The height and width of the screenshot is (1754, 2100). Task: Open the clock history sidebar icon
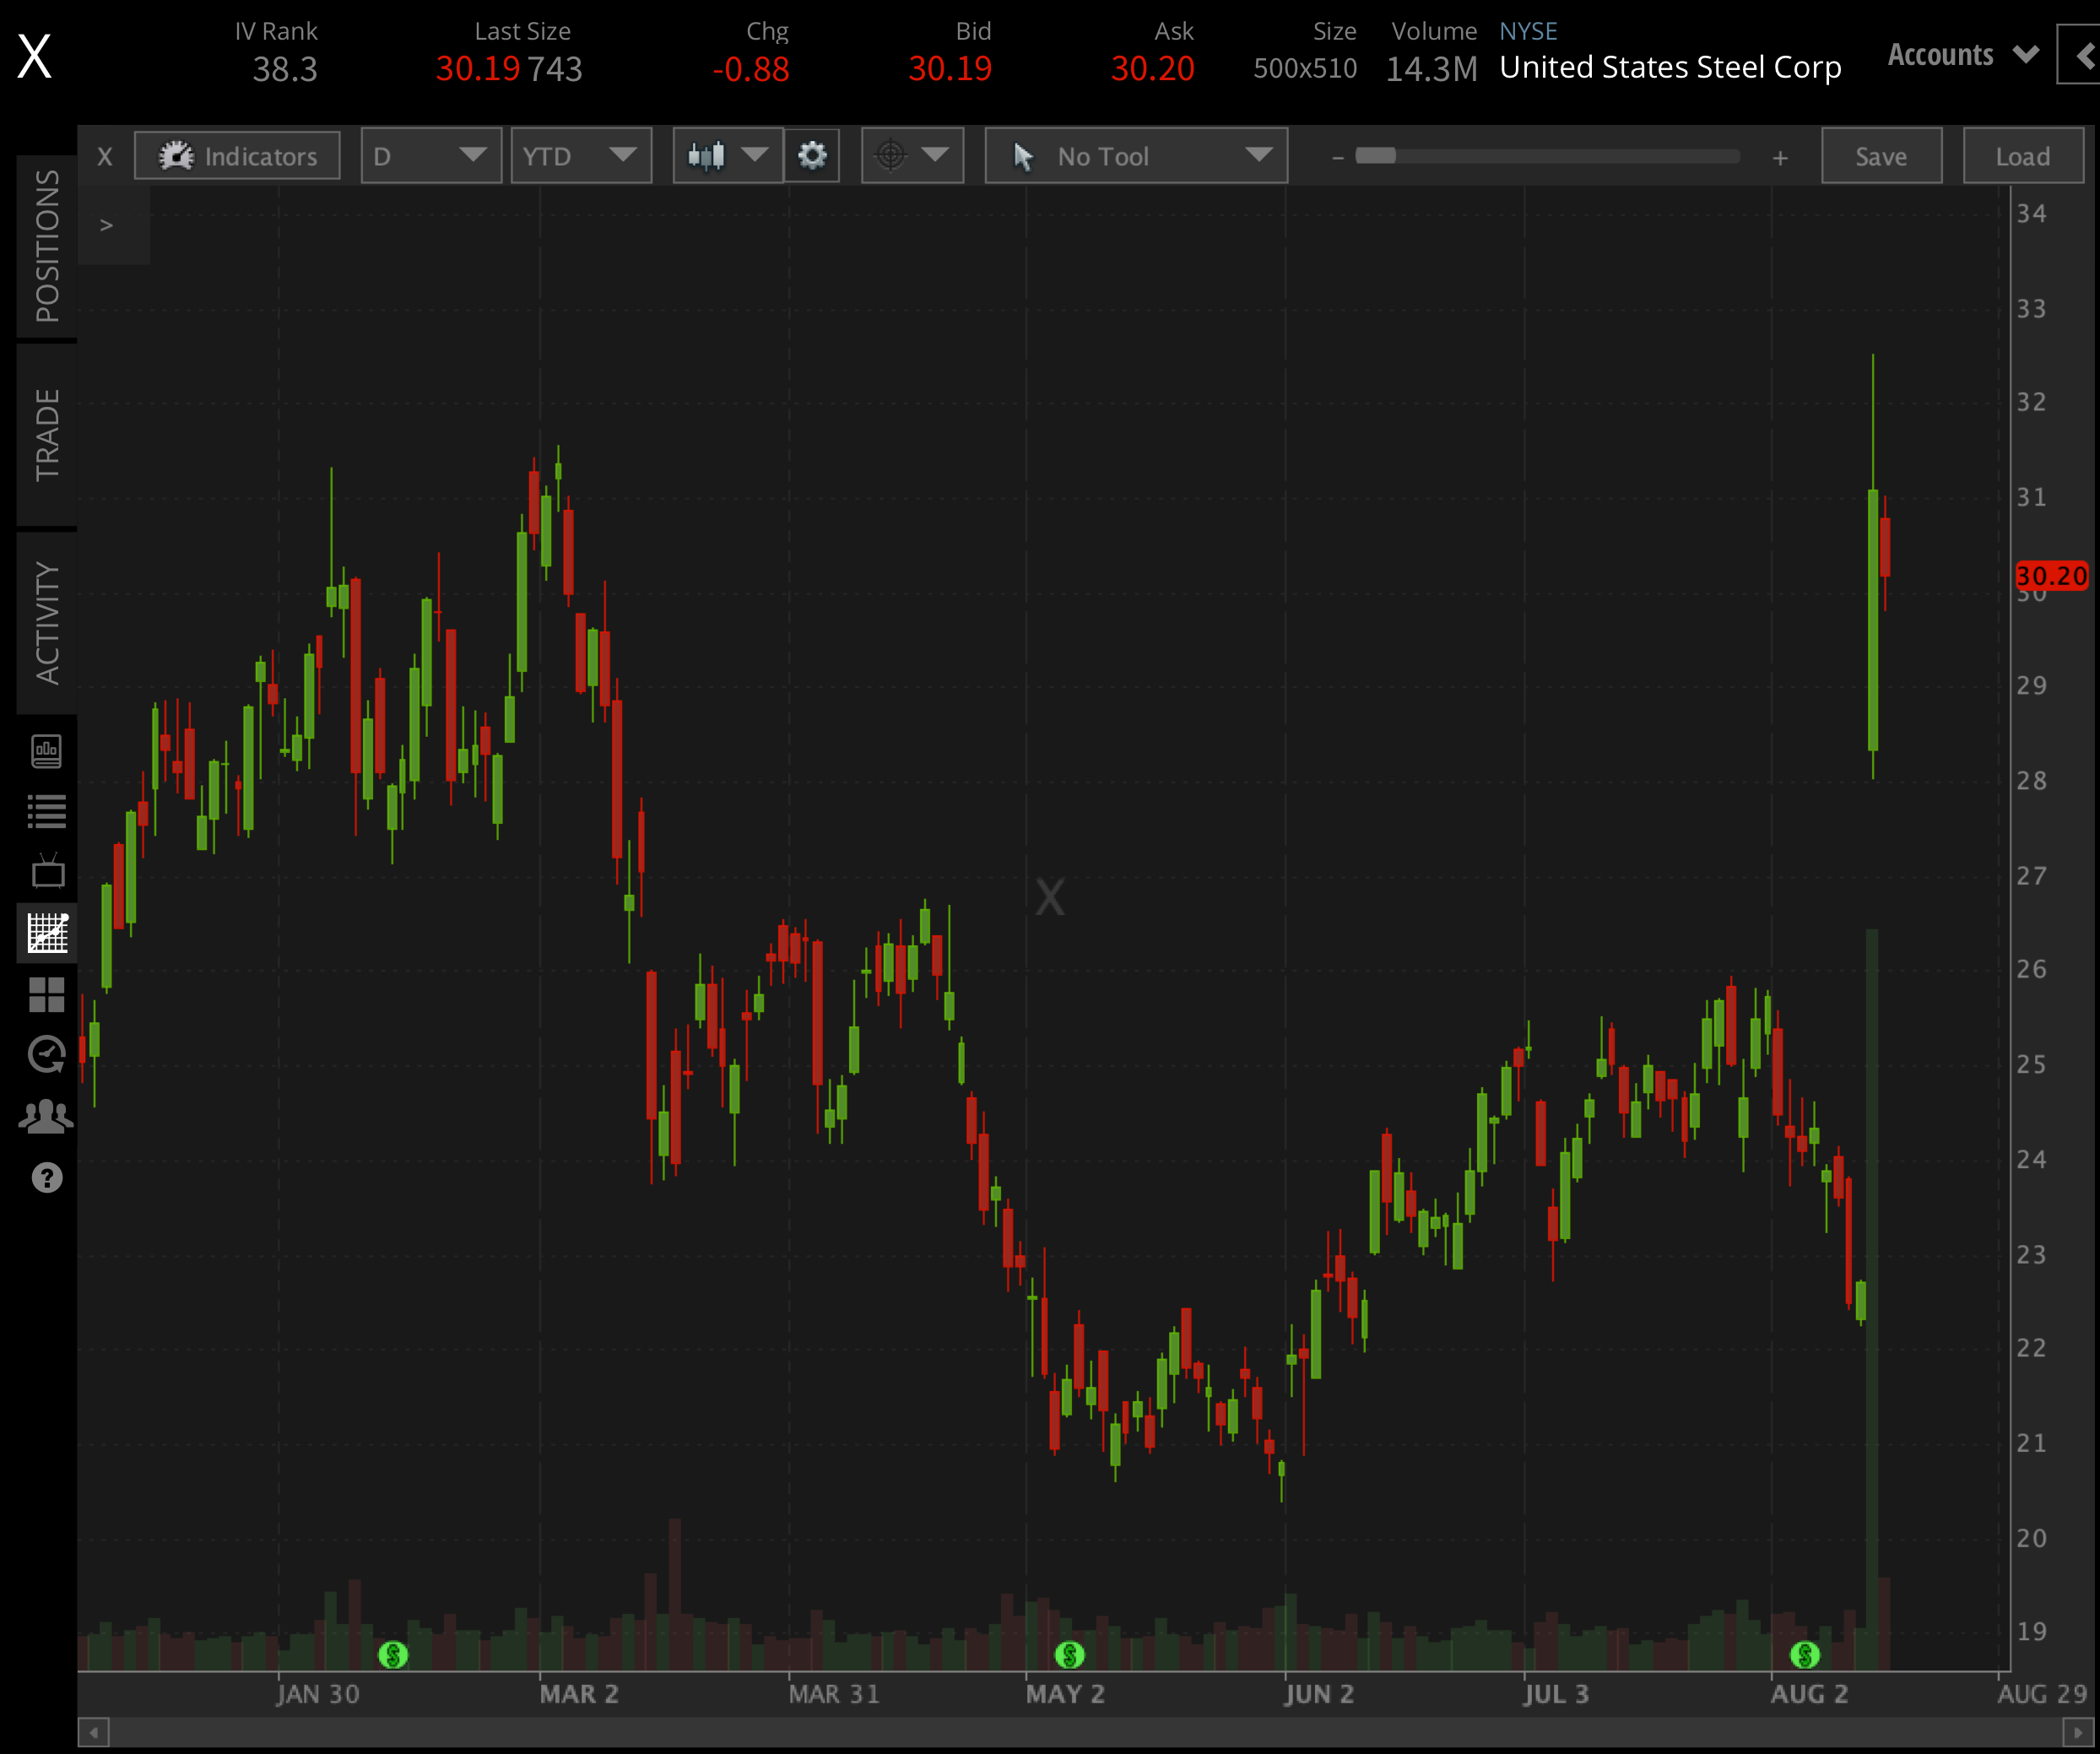(x=47, y=1054)
